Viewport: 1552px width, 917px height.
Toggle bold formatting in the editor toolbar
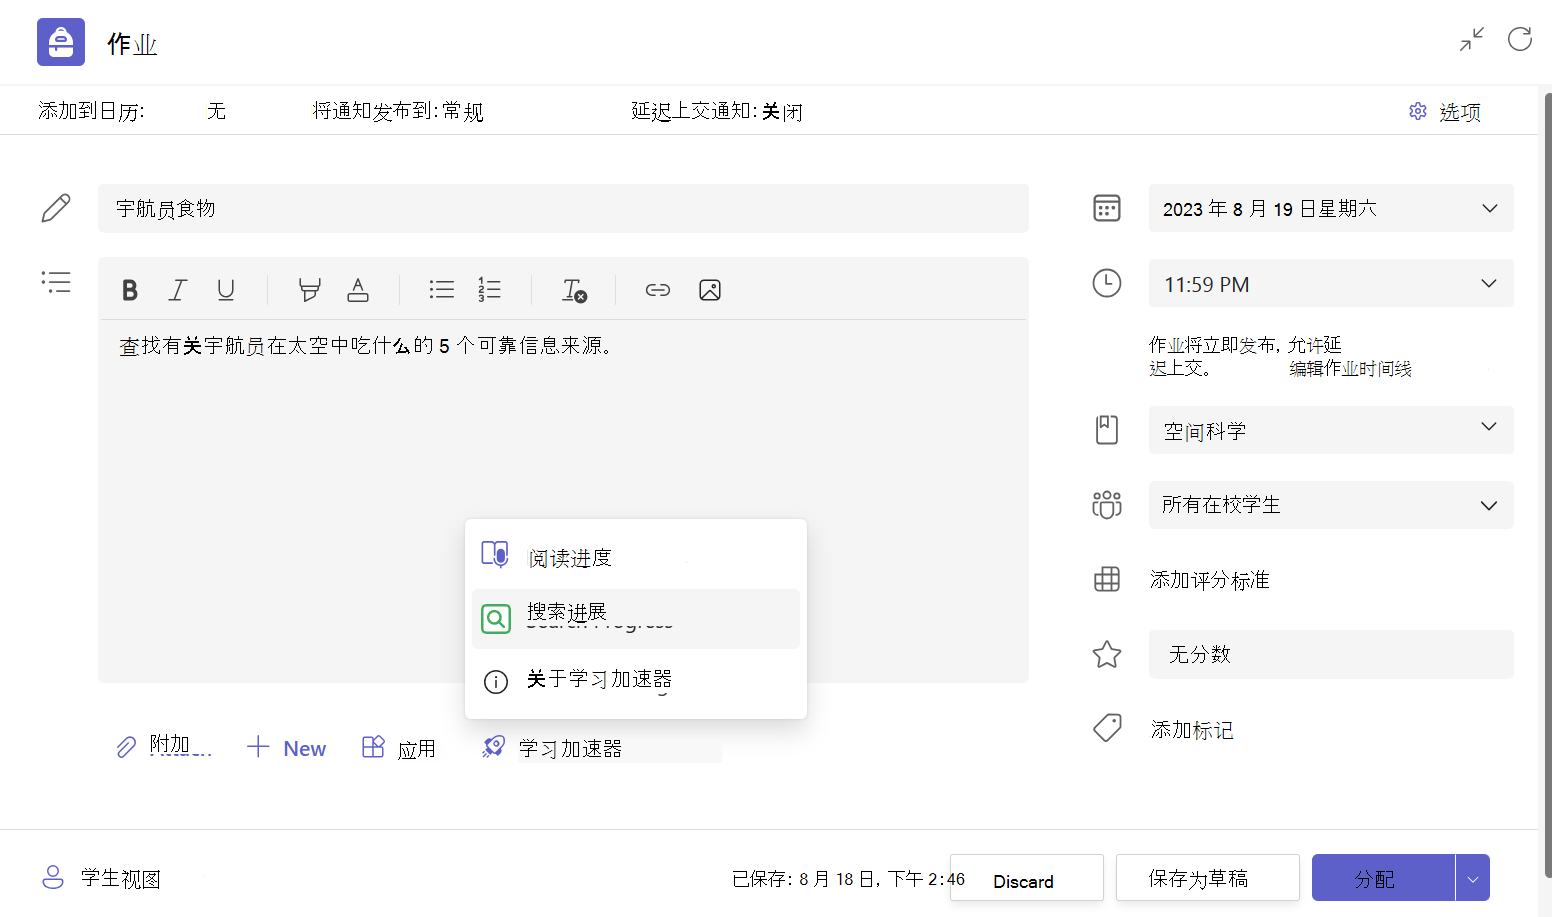pyautogui.click(x=129, y=290)
